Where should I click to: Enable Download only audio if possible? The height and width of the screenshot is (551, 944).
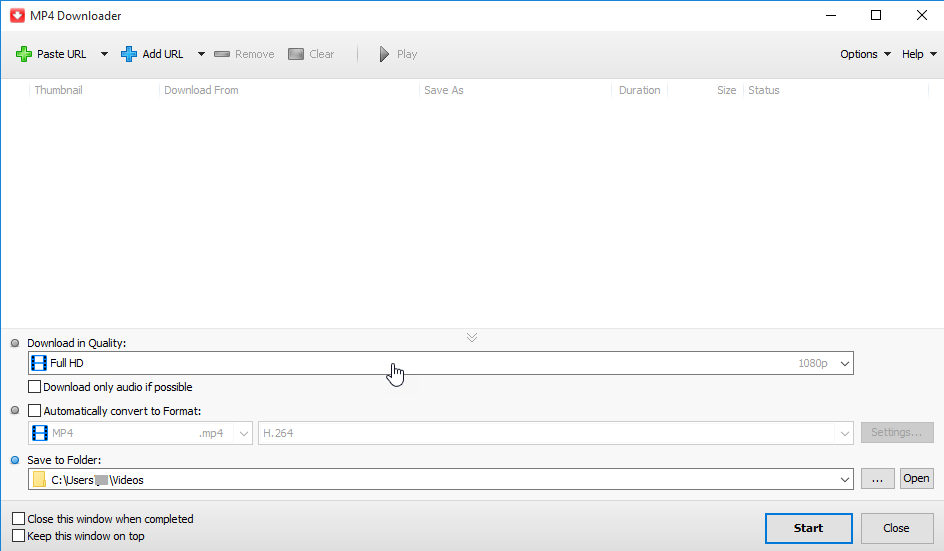[x=34, y=387]
